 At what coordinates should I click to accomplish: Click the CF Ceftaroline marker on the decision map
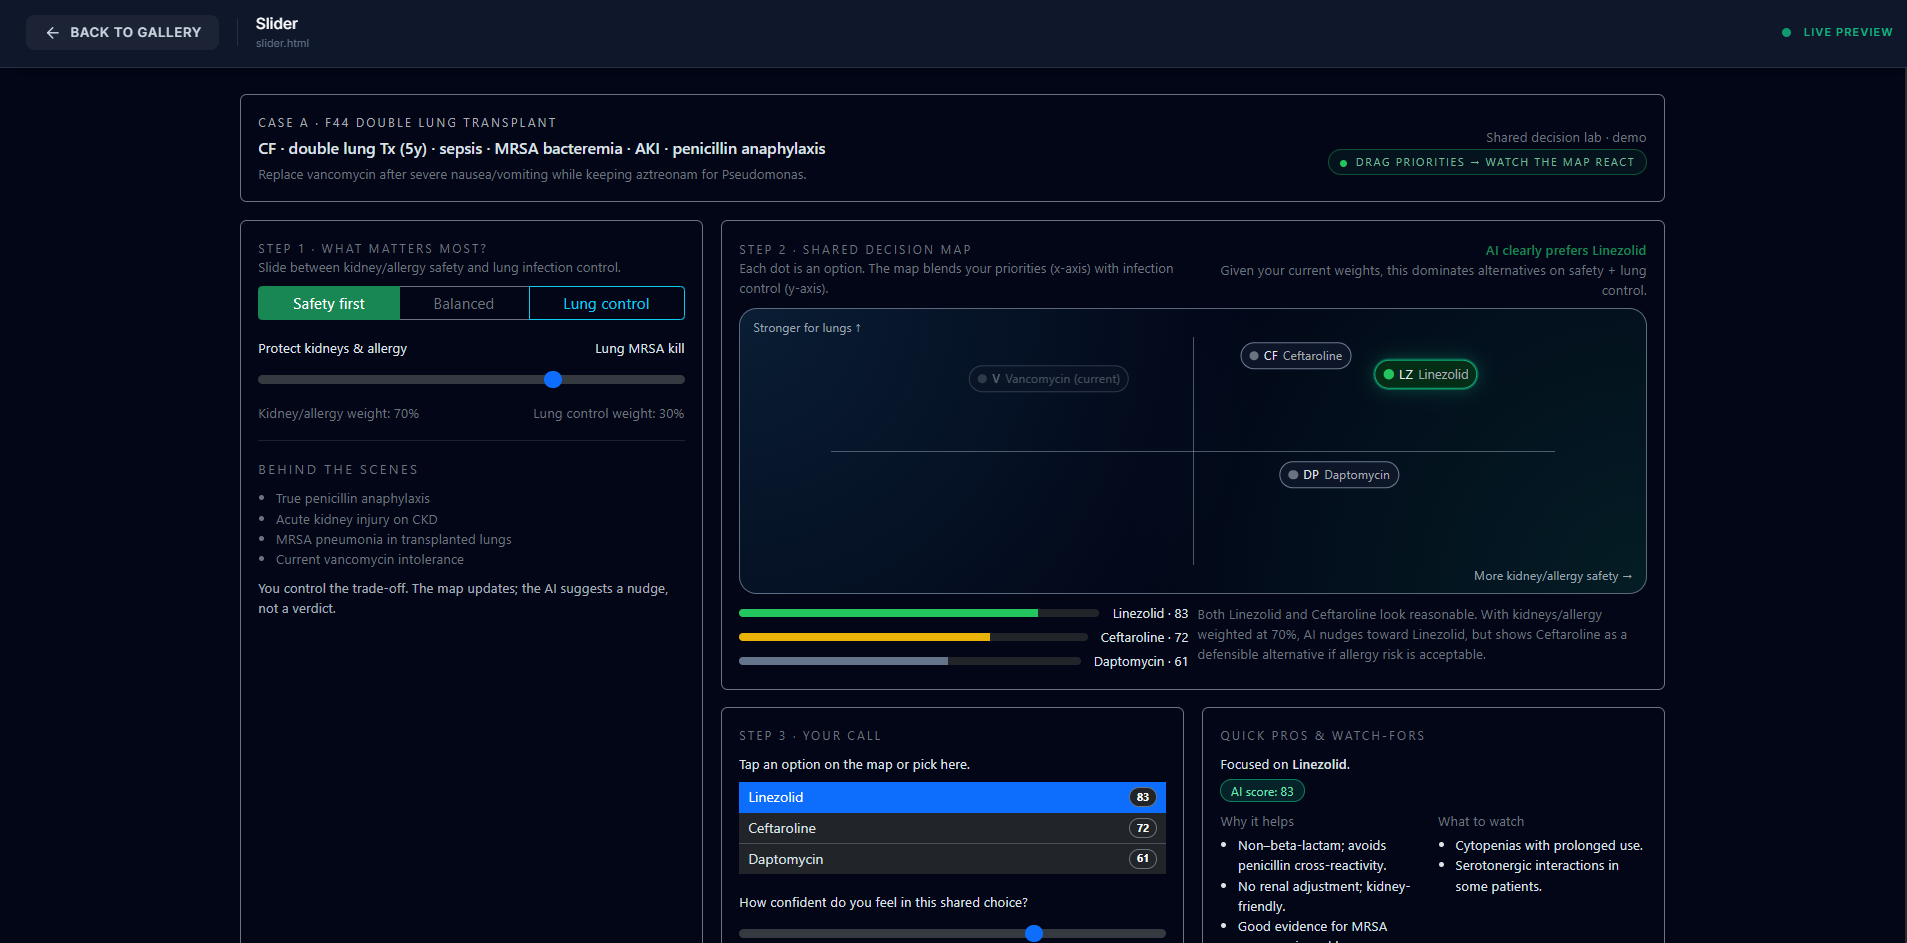1295,355
